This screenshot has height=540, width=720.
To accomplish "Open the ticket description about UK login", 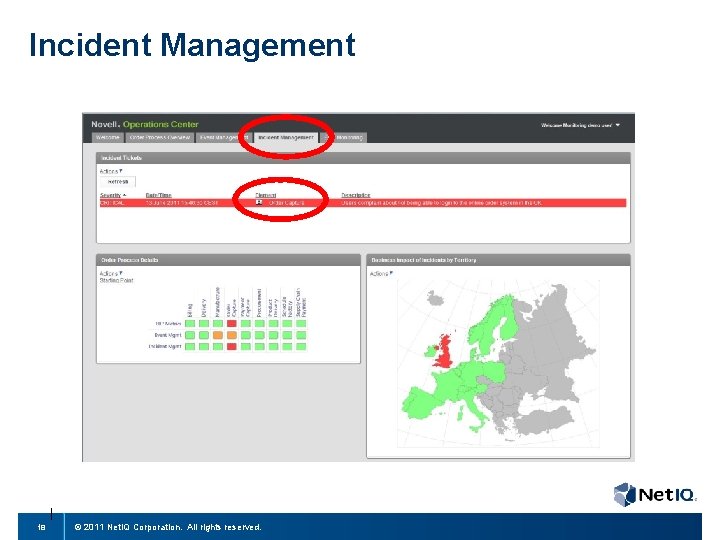I will 441,202.
